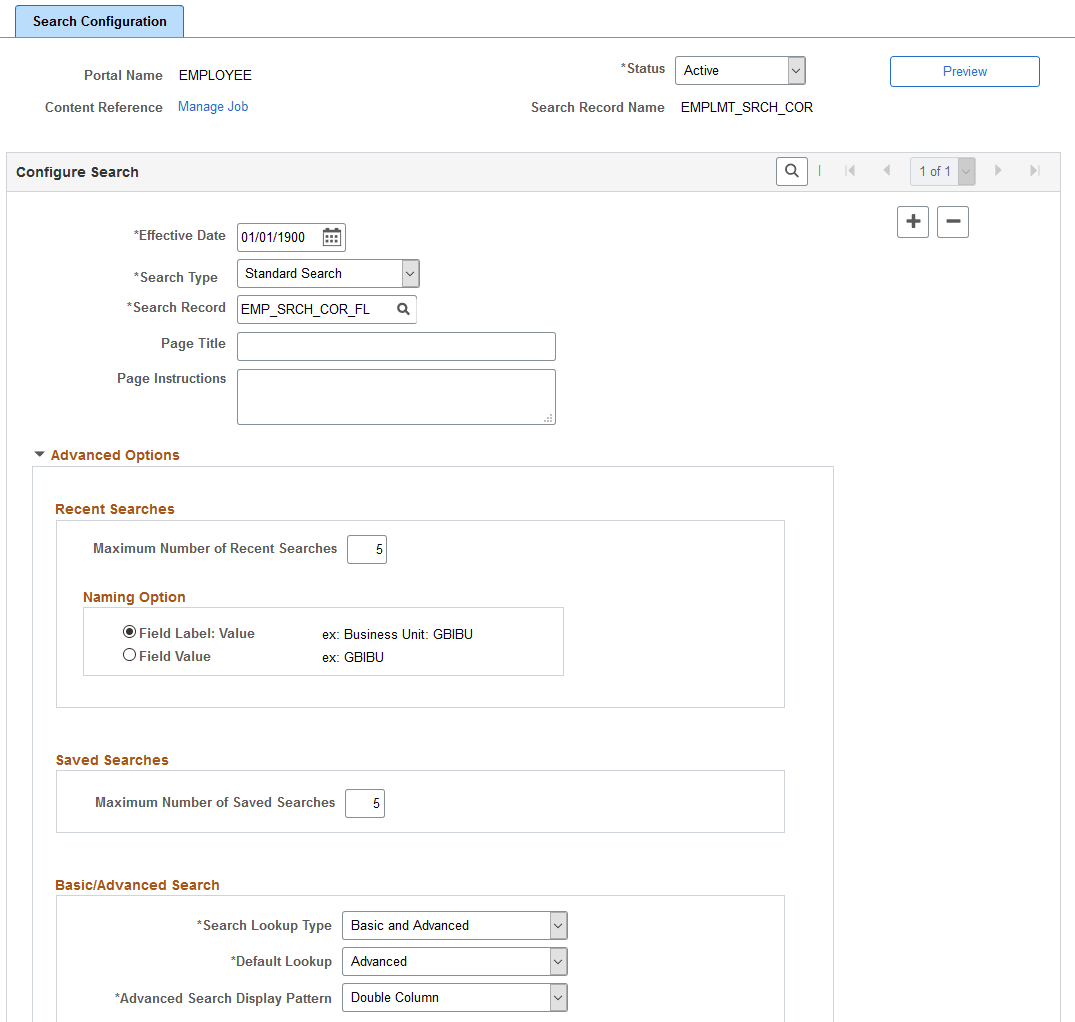Open the Default Lookup dropdown
The image size is (1075, 1022).
(x=556, y=961)
